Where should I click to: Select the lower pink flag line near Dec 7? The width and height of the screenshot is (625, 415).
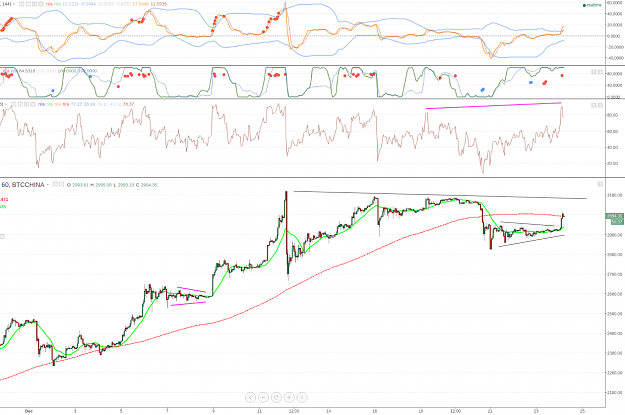[188, 304]
